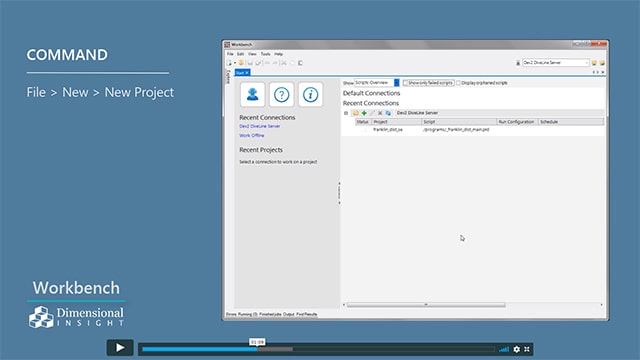Enable Show only failed scripts checkbox
The image size is (640, 360).
pos(405,83)
